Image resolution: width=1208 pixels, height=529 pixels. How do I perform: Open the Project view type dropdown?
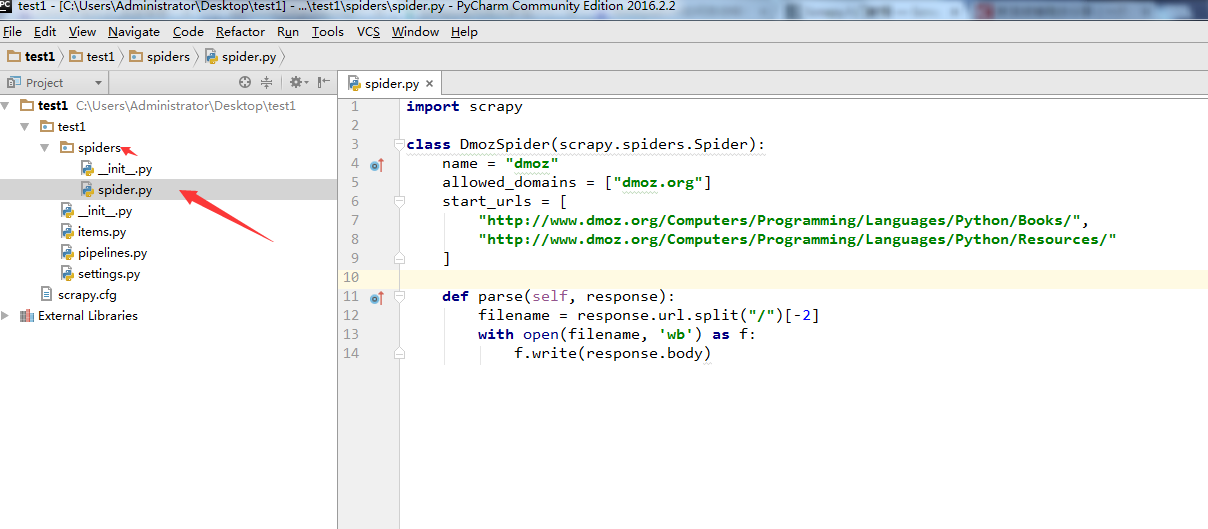click(x=98, y=83)
